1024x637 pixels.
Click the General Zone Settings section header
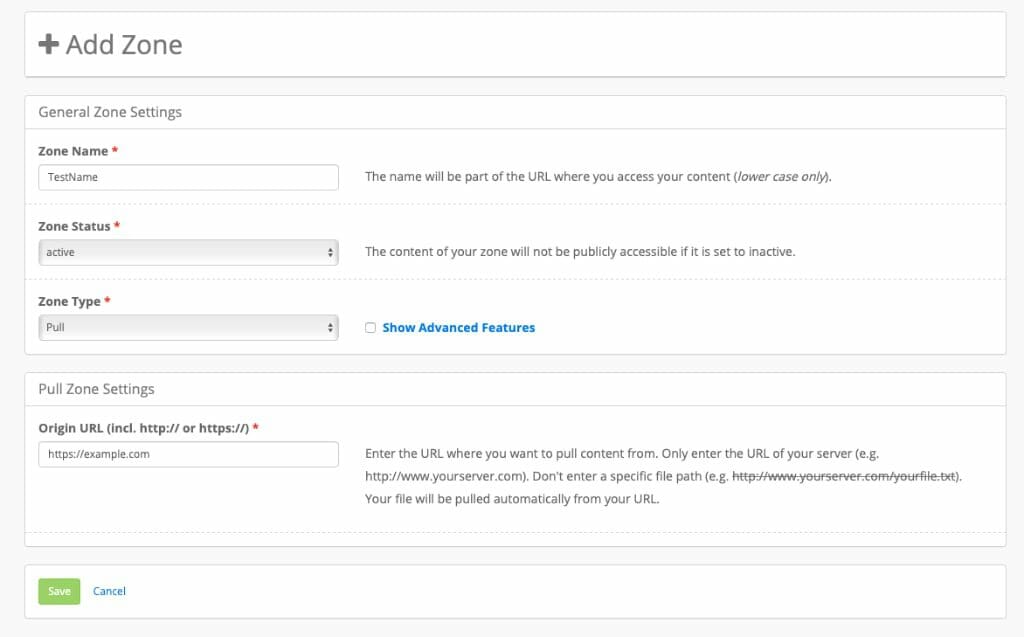(x=109, y=111)
